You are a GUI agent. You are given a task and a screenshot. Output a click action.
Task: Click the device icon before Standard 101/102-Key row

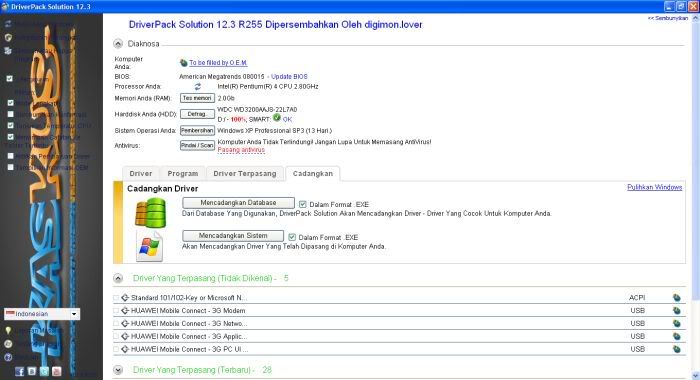tap(125, 298)
